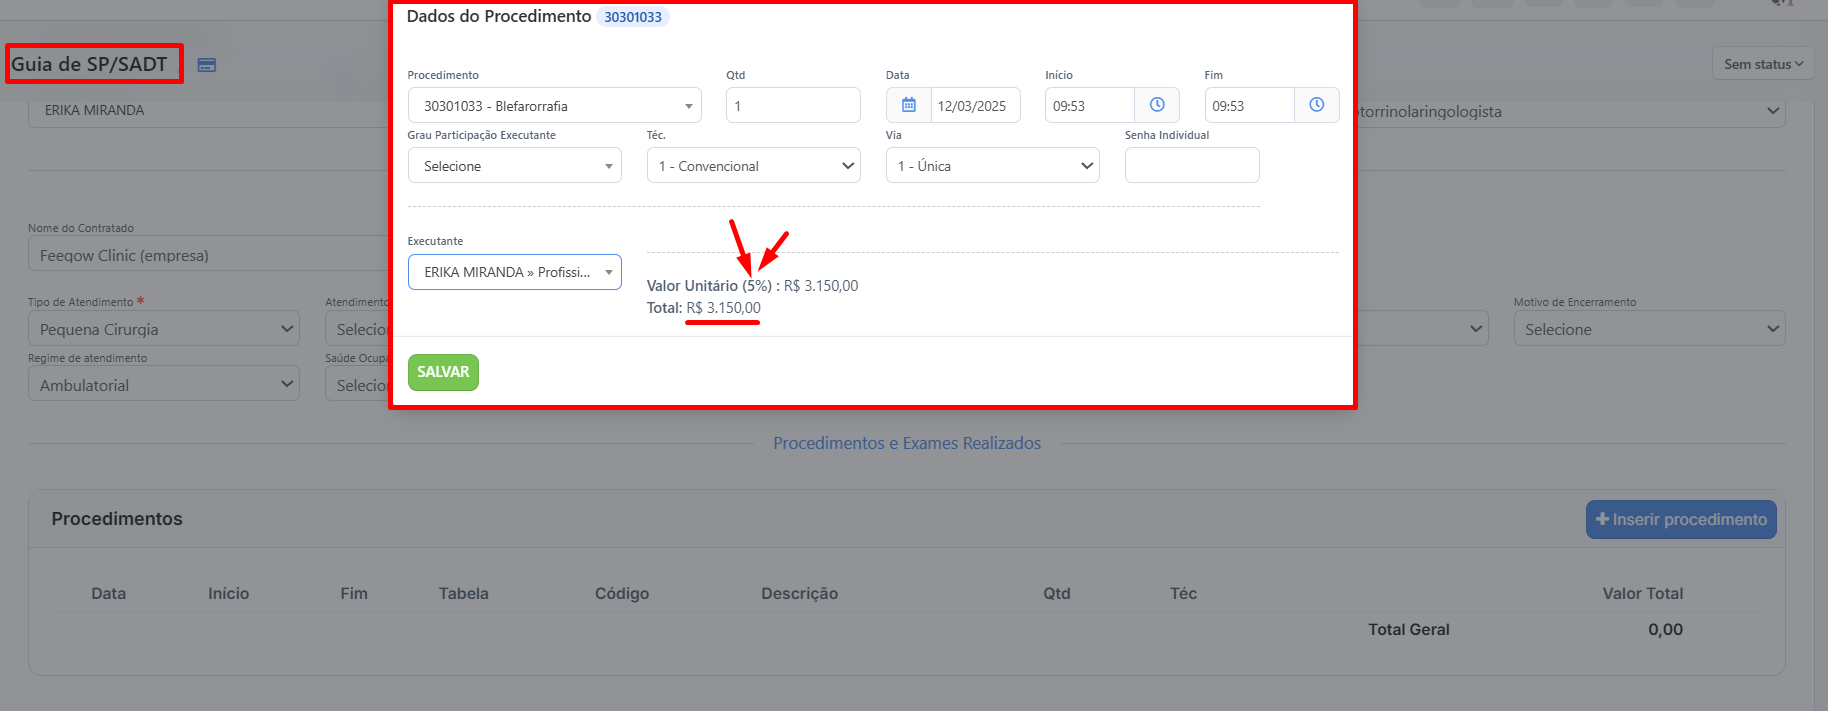Click Procedimentos e Exames Realizados heading

907,443
